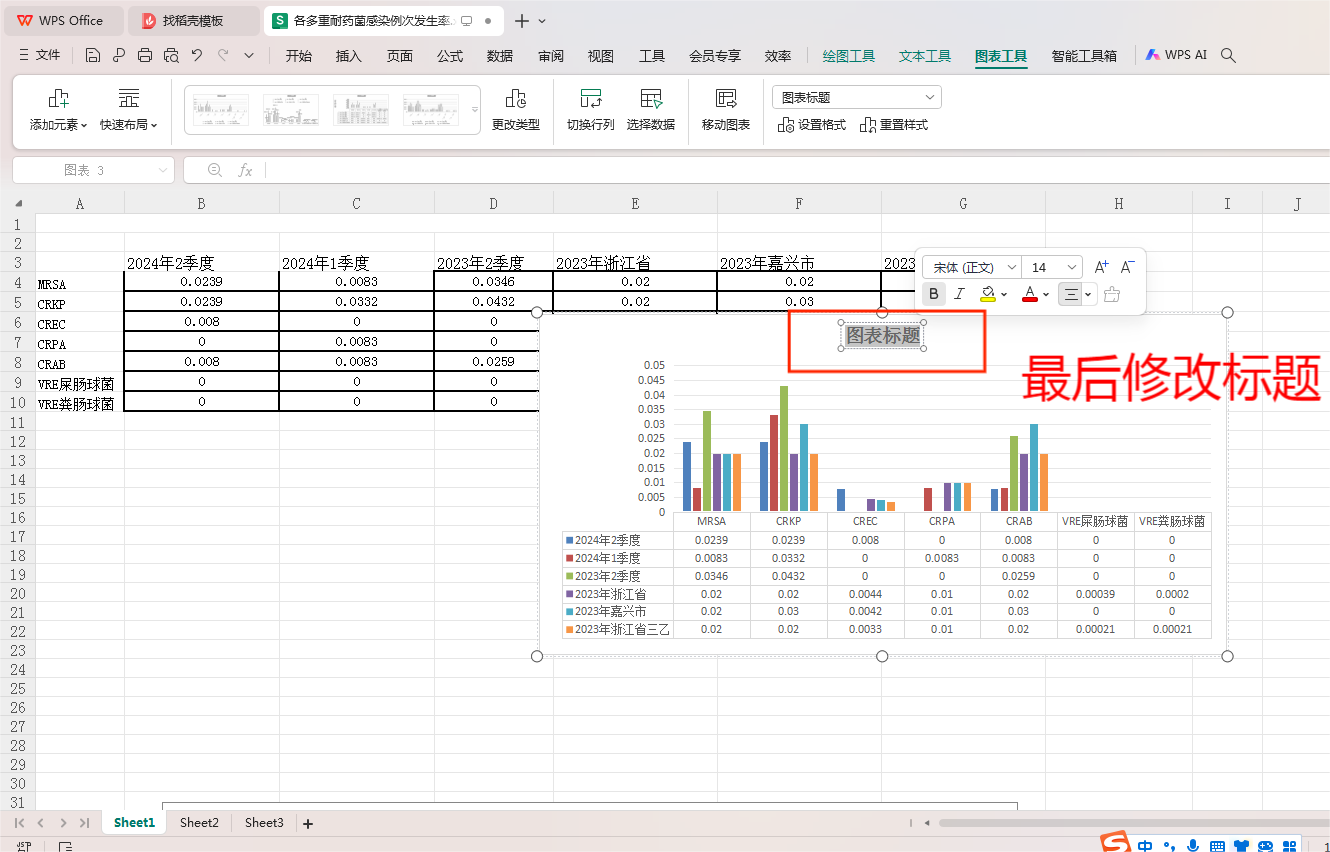Open the 图表工具 ribbon tab
The width and height of the screenshot is (1330, 852).
(1000, 57)
